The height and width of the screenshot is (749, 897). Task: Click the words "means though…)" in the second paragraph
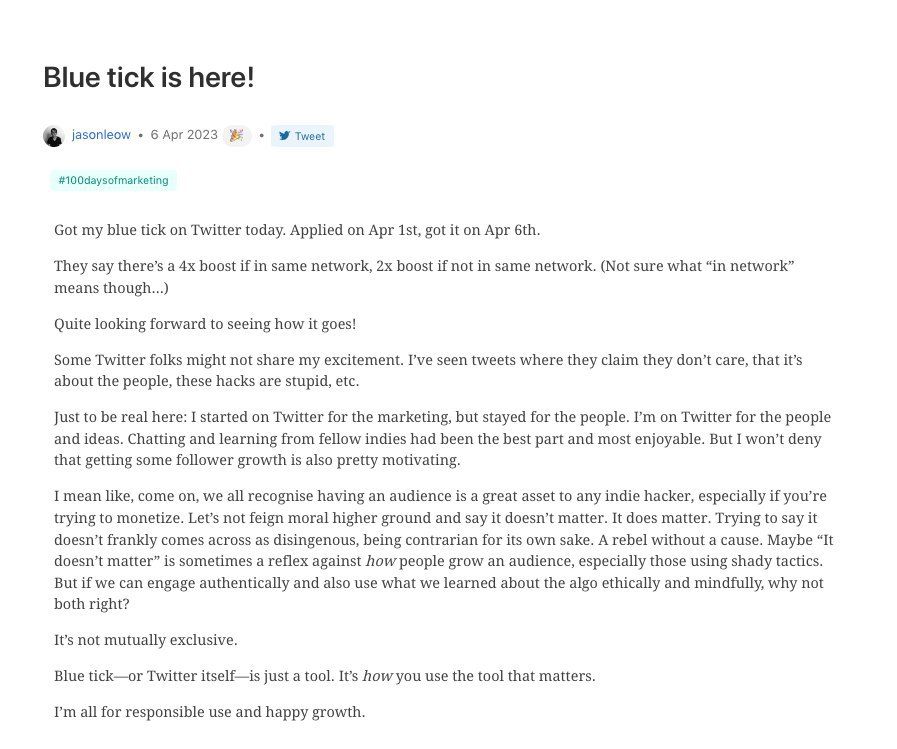click(111, 288)
